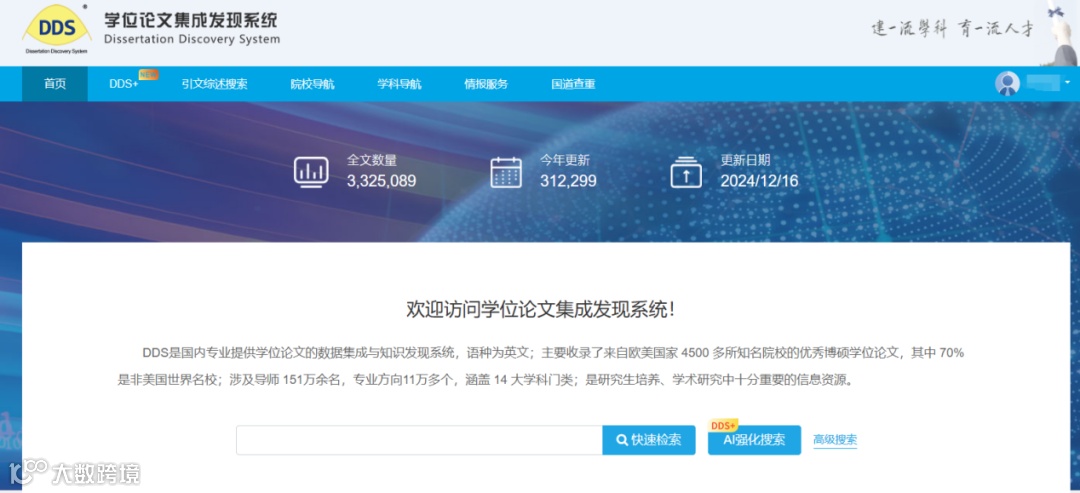Viewport: 1080px width, 493px height.
Task: Click the 更新日期 label
Action: click(745, 160)
